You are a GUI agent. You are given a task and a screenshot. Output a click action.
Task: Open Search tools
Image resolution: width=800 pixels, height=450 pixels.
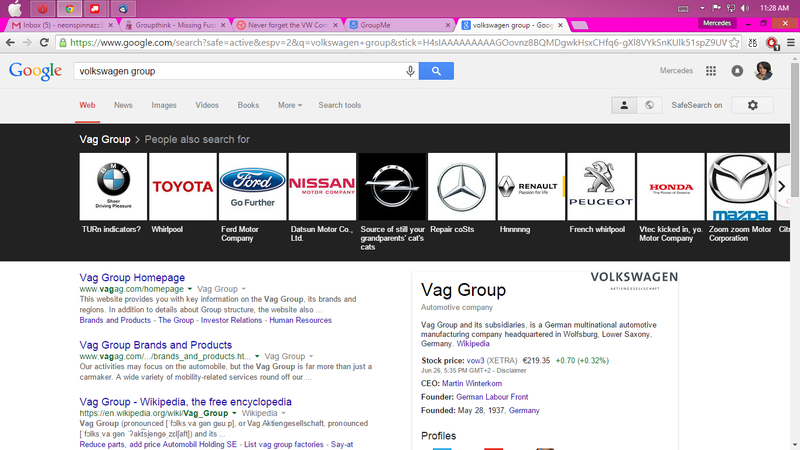339,105
